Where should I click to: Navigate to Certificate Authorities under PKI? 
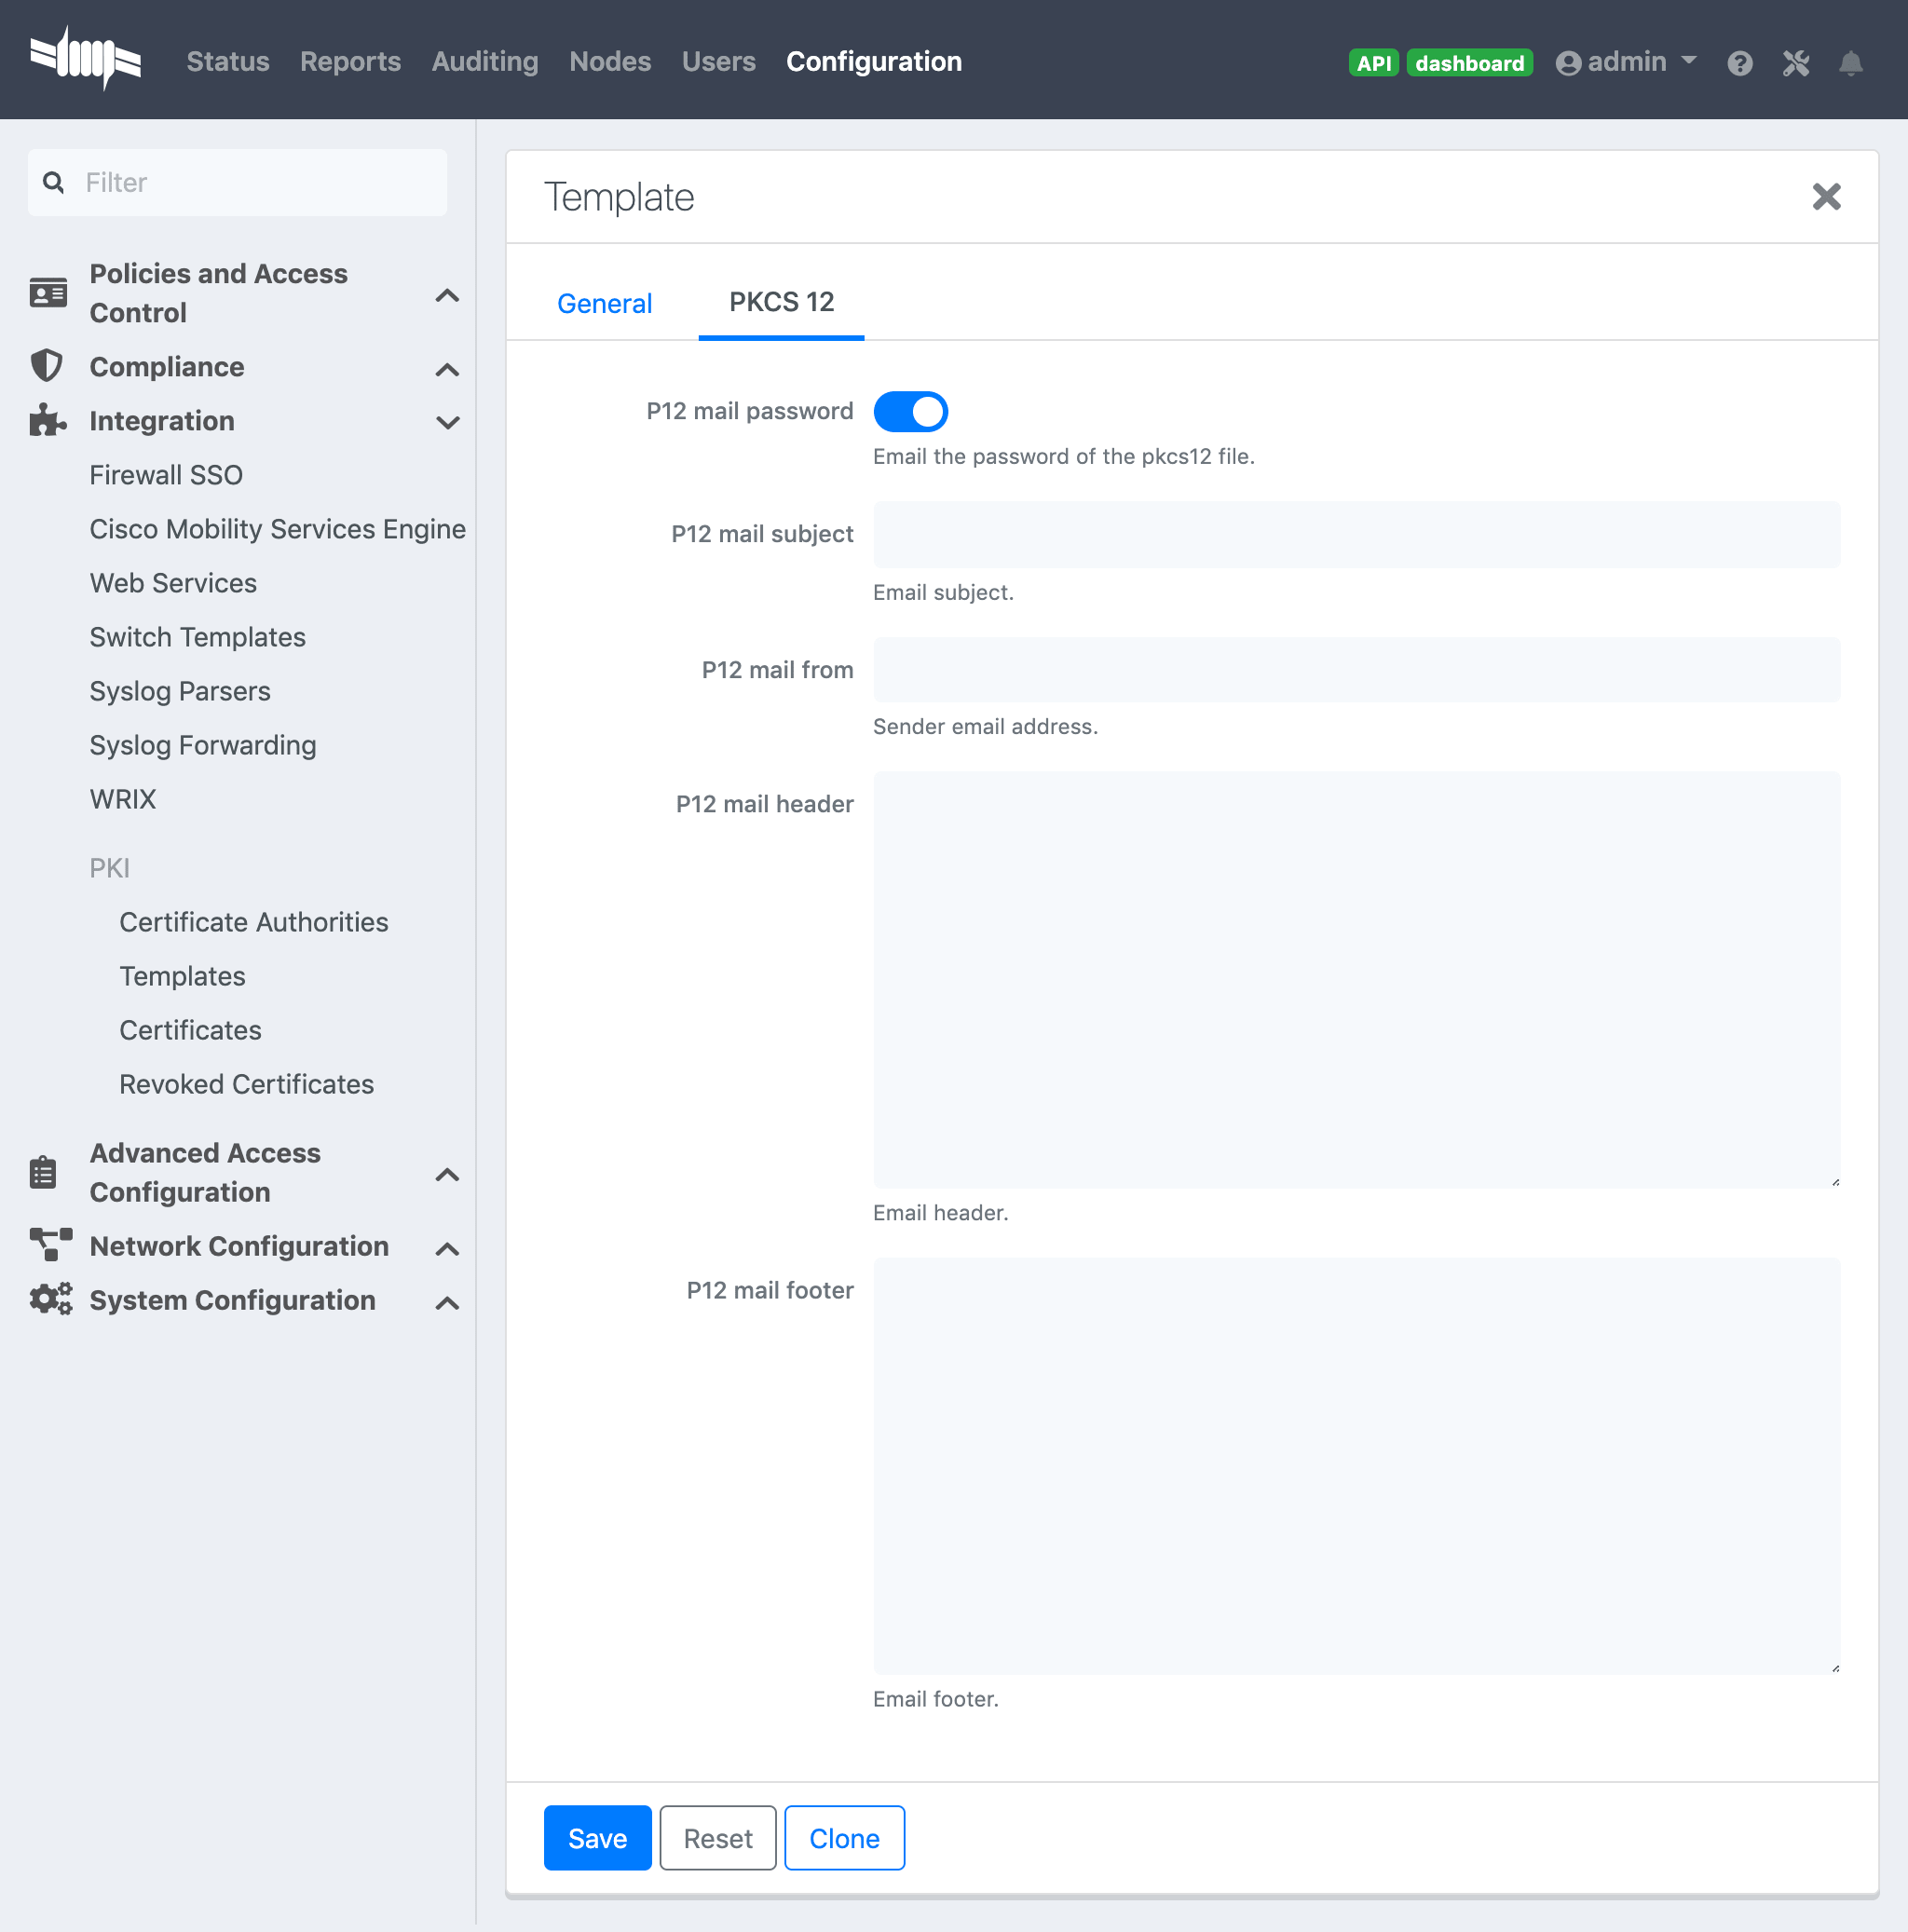pyautogui.click(x=253, y=920)
